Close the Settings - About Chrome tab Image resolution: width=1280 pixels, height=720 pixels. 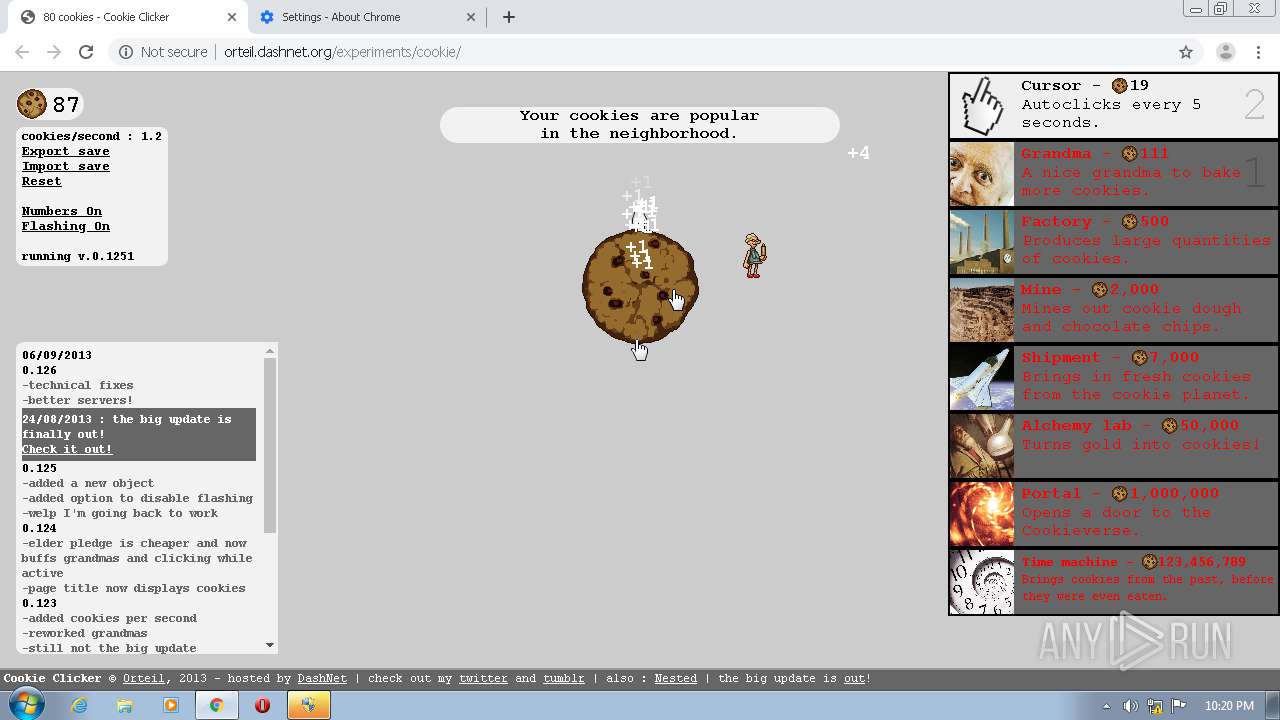472,17
